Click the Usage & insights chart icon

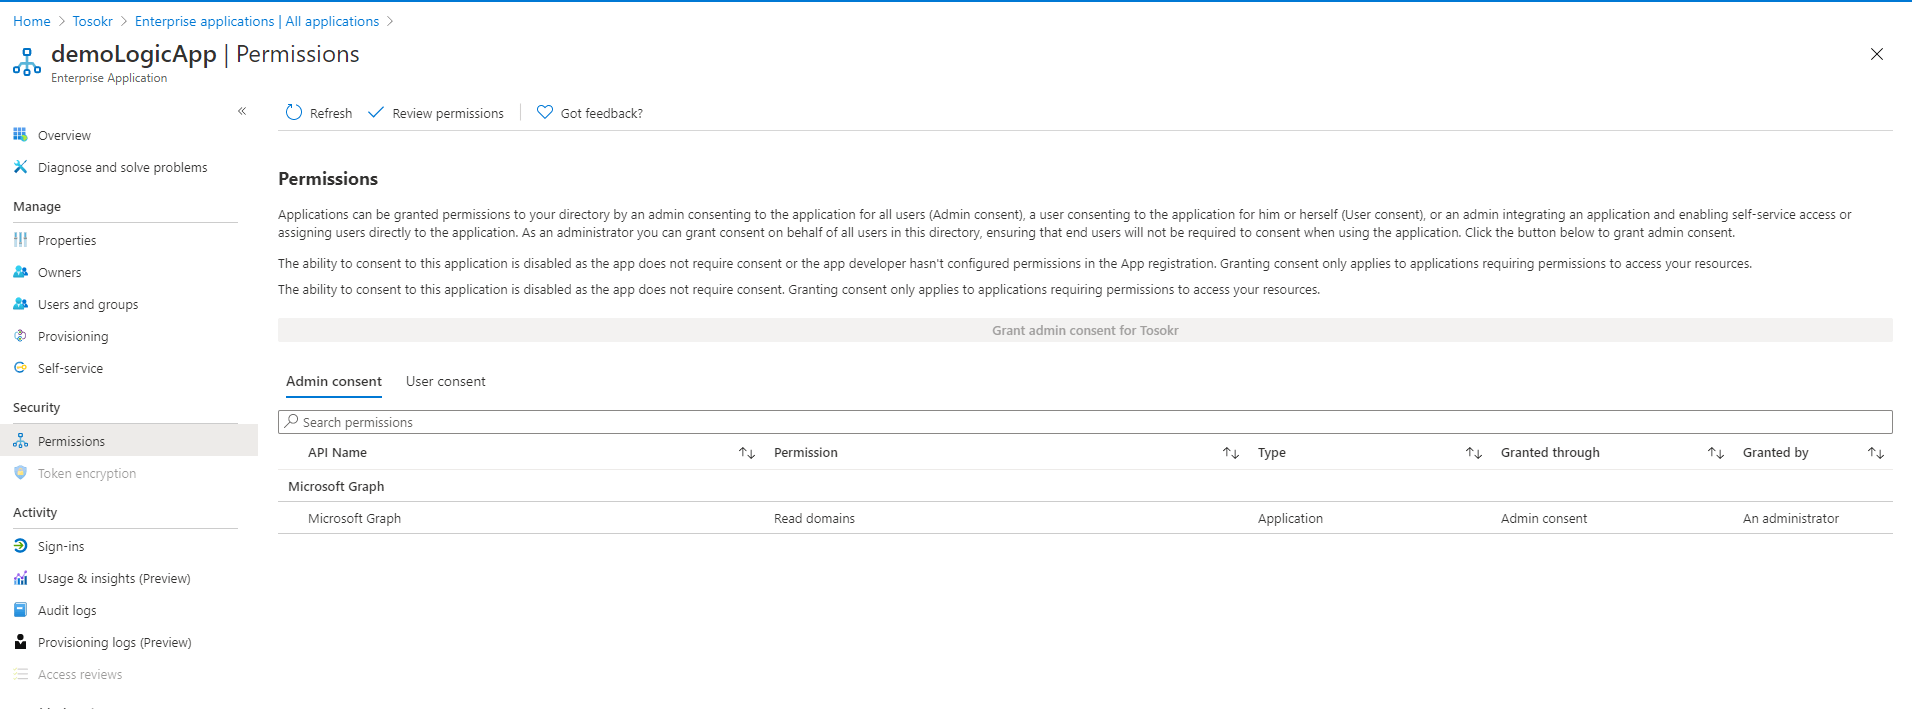[20, 578]
